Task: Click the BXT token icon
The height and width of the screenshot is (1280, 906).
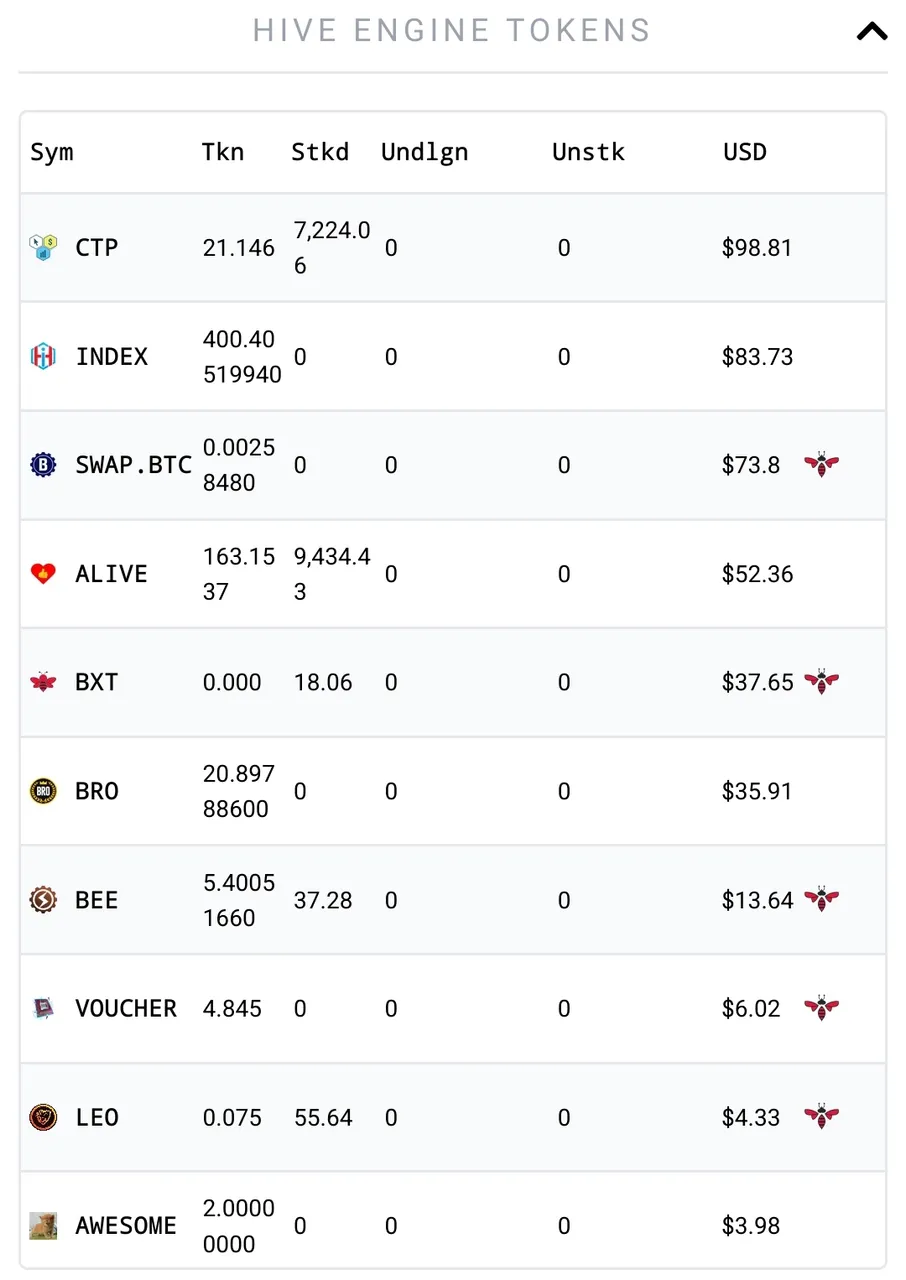Action: (43, 682)
